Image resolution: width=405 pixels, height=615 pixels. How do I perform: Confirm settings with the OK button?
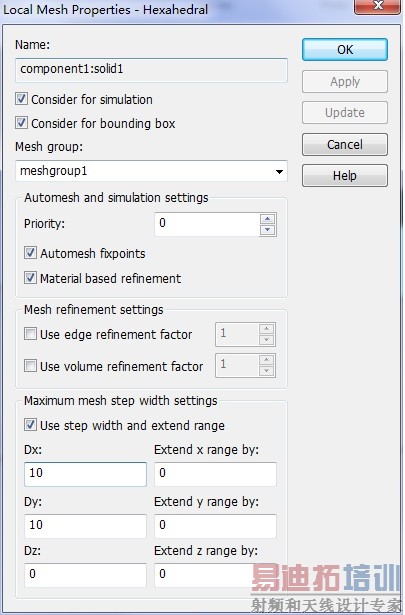[345, 50]
